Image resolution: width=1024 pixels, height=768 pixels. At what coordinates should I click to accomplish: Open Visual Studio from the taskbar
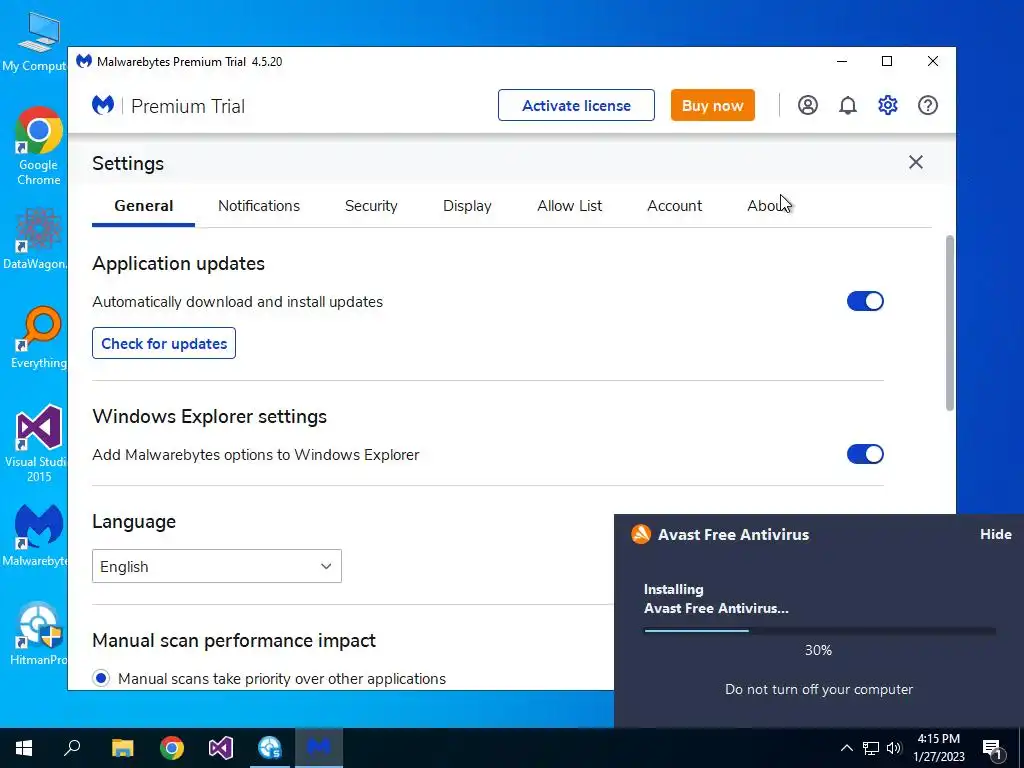(221, 748)
